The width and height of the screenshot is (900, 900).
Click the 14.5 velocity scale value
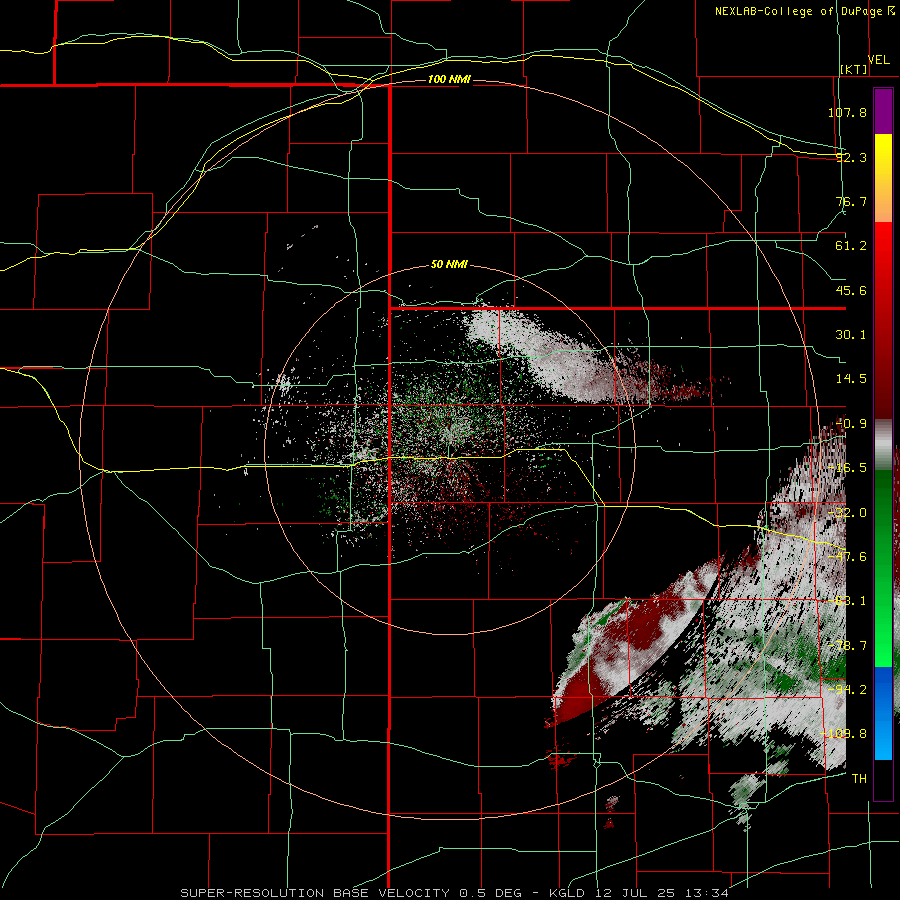pos(851,379)
